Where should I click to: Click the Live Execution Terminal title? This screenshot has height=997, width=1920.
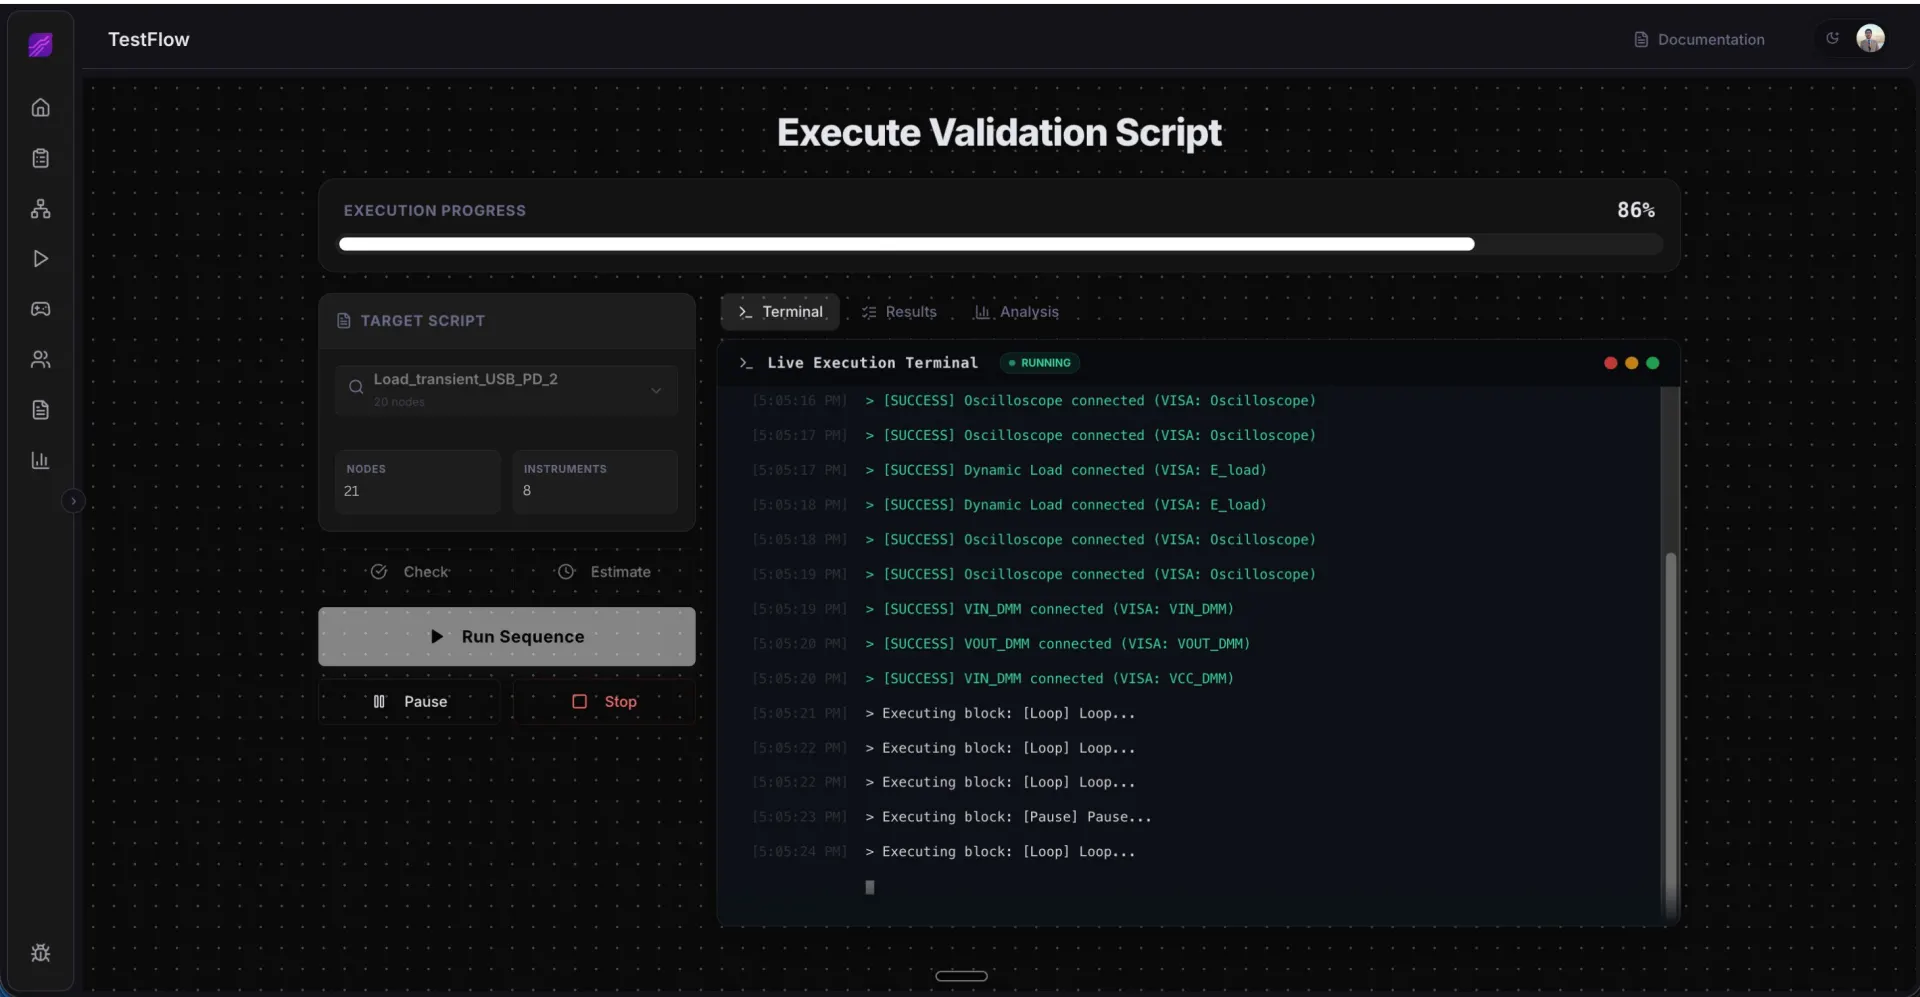pyautogui.click(x=872, y=363)
